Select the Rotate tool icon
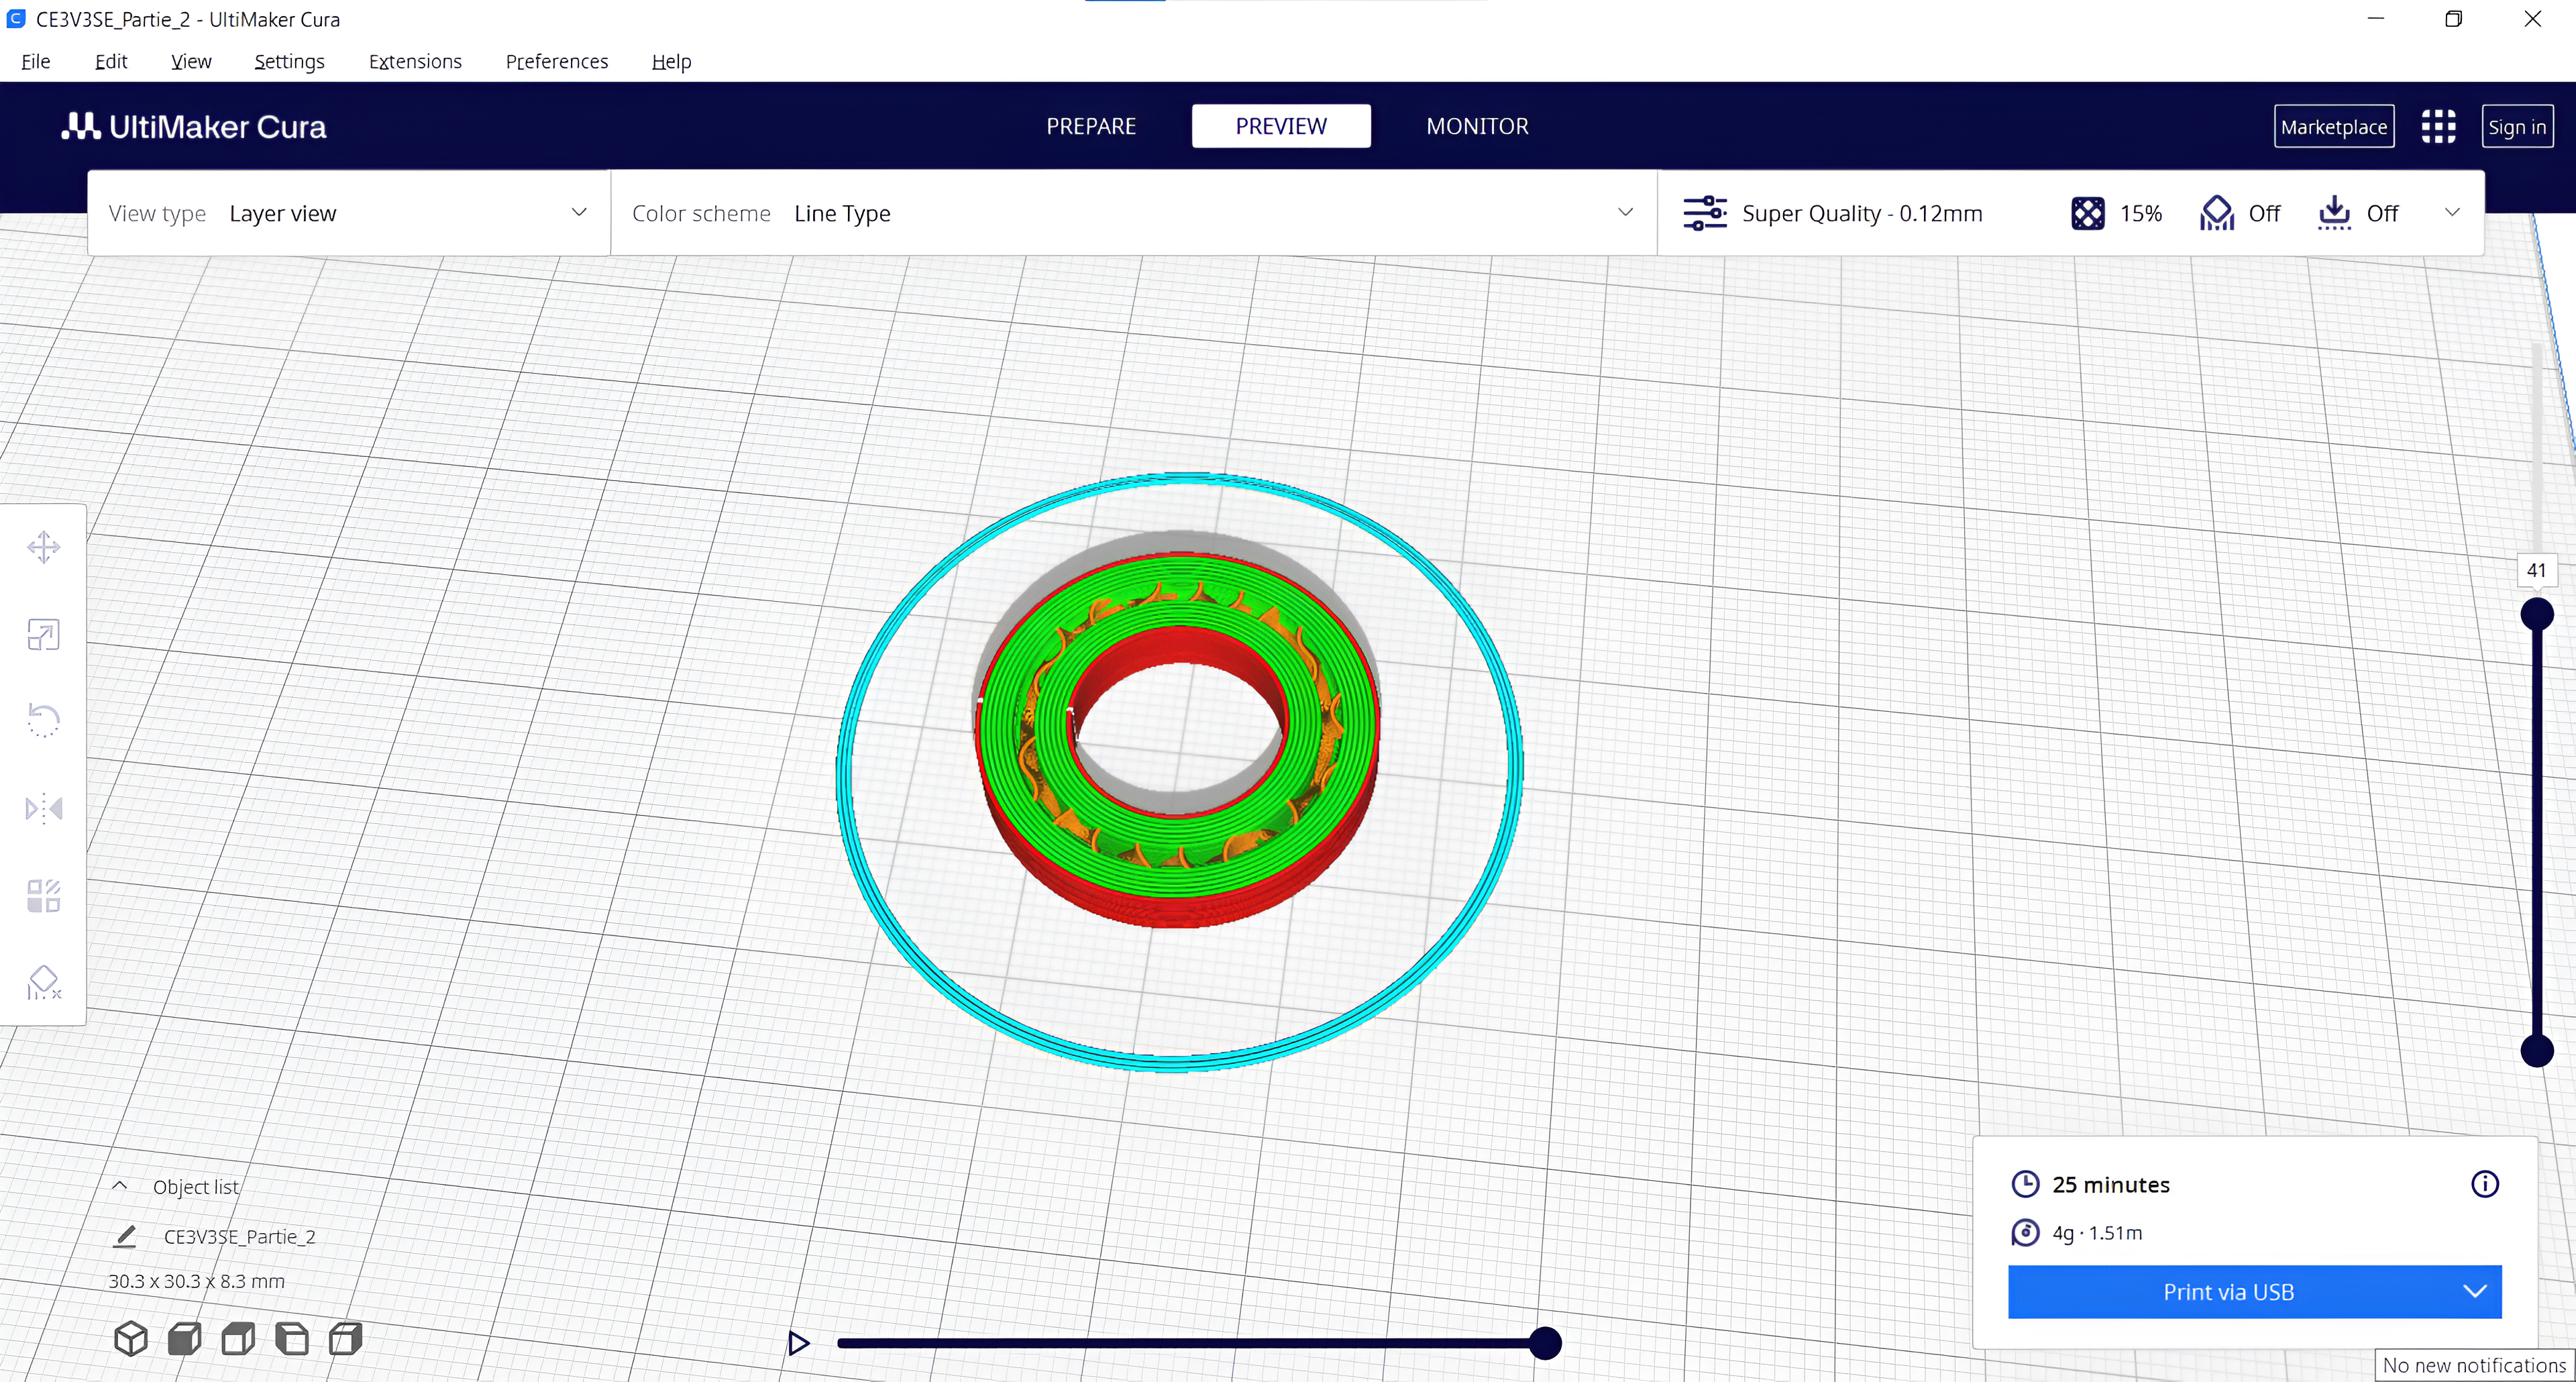The image size is (2576, 1382). [43, 720]
